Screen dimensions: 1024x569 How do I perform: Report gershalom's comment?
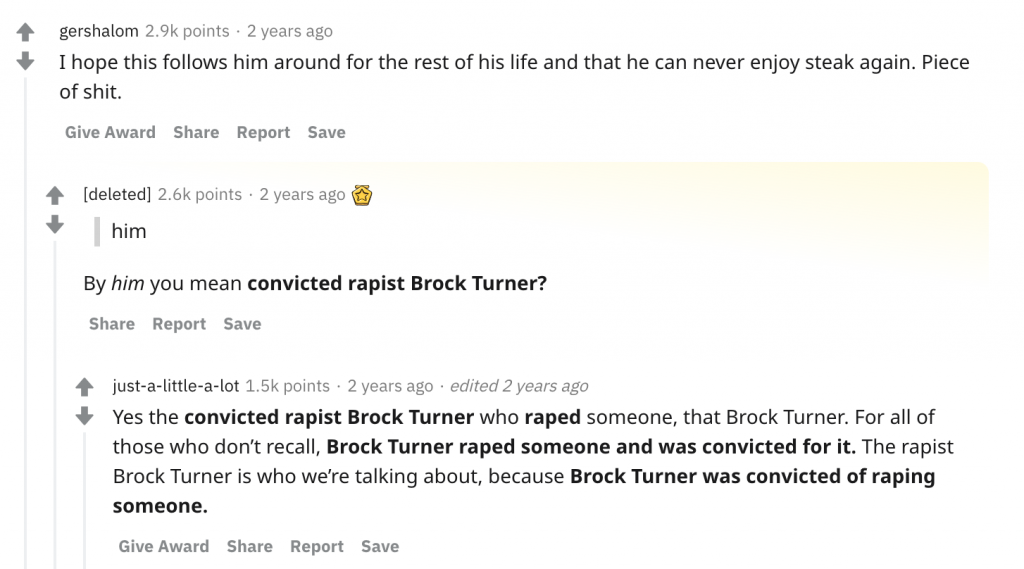(263, 132)
